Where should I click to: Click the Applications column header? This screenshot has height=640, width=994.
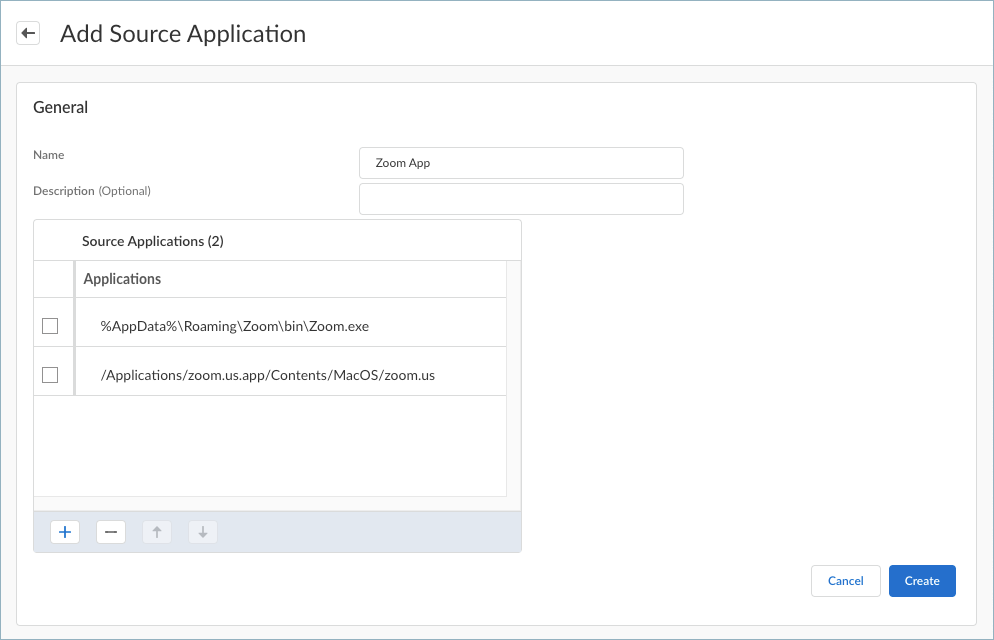coord(122,279)
